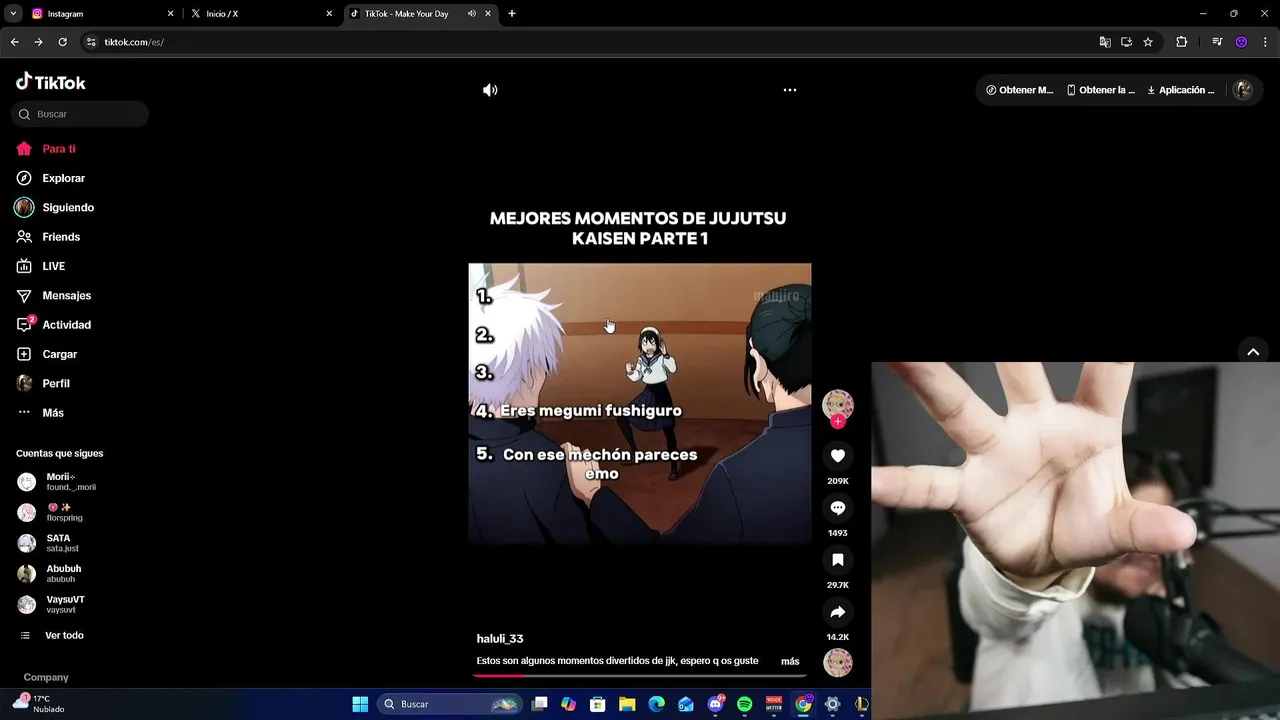Click the TikTok logo

tap(51, 82)
